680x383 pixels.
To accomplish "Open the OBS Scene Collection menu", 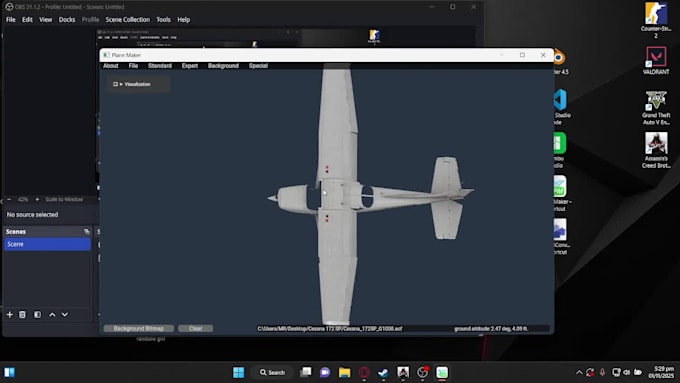I will [128, 20].
